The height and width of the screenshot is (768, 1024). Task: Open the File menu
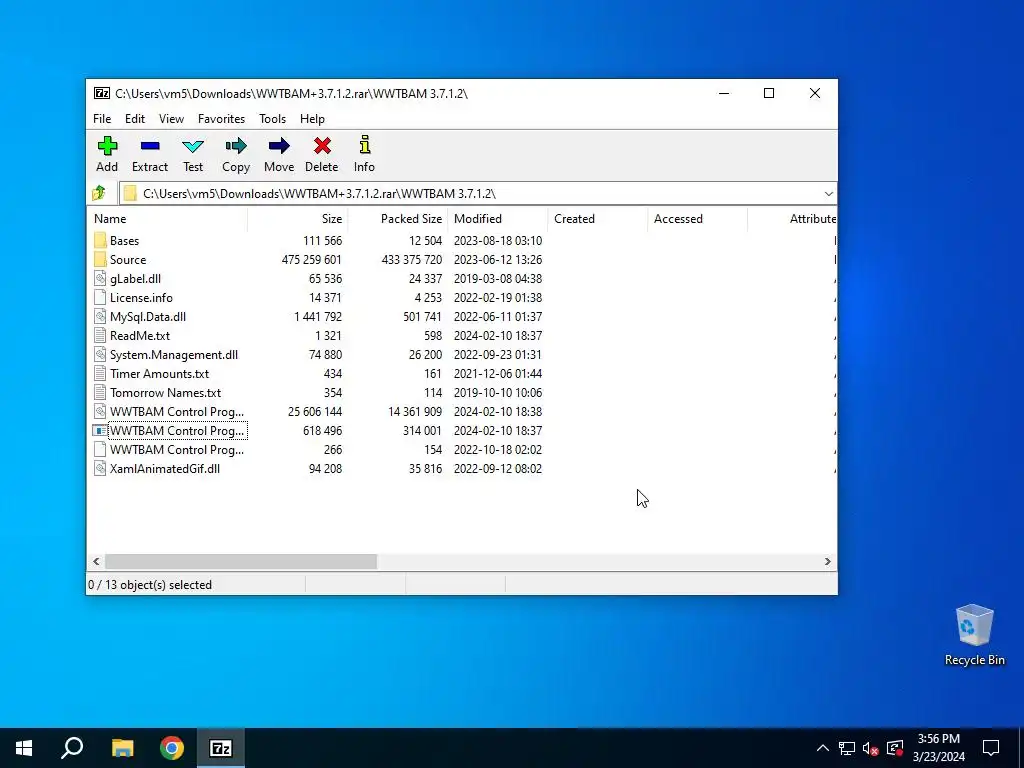point(102,119)
